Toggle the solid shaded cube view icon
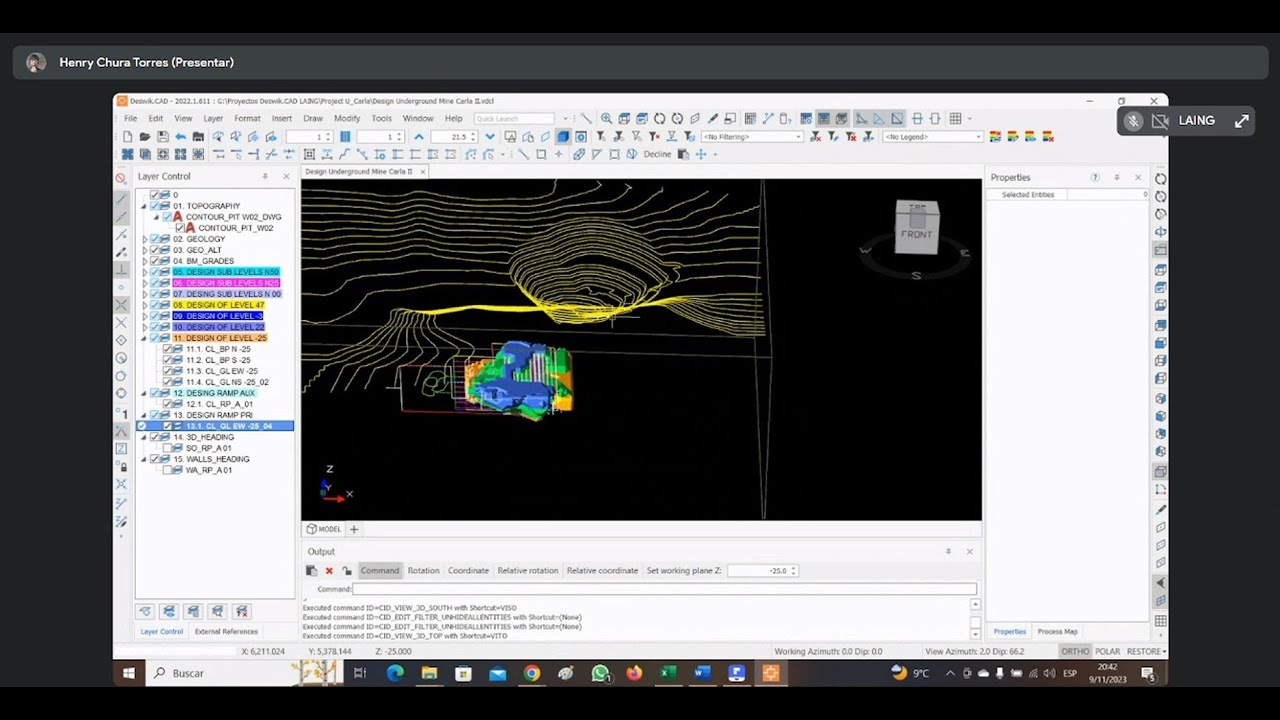The height and width of the screenshot is (720, 1280). coord(563,137)
